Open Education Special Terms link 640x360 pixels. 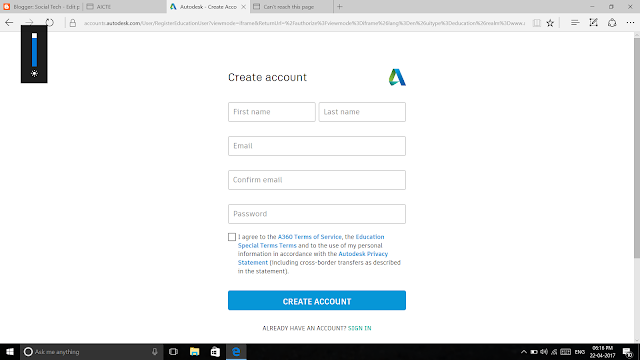tap(267, 245)
